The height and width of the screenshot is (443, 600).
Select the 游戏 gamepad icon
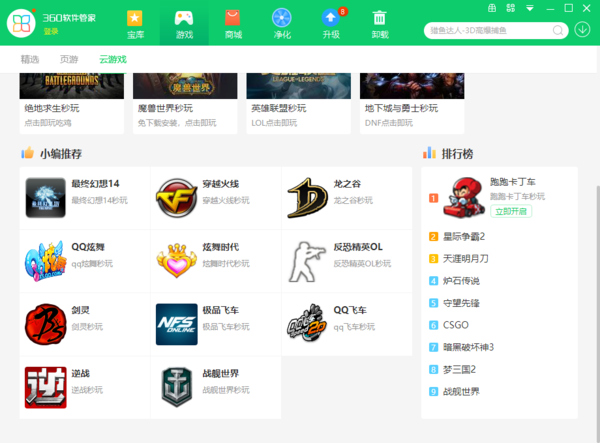[x=184, y=18]
